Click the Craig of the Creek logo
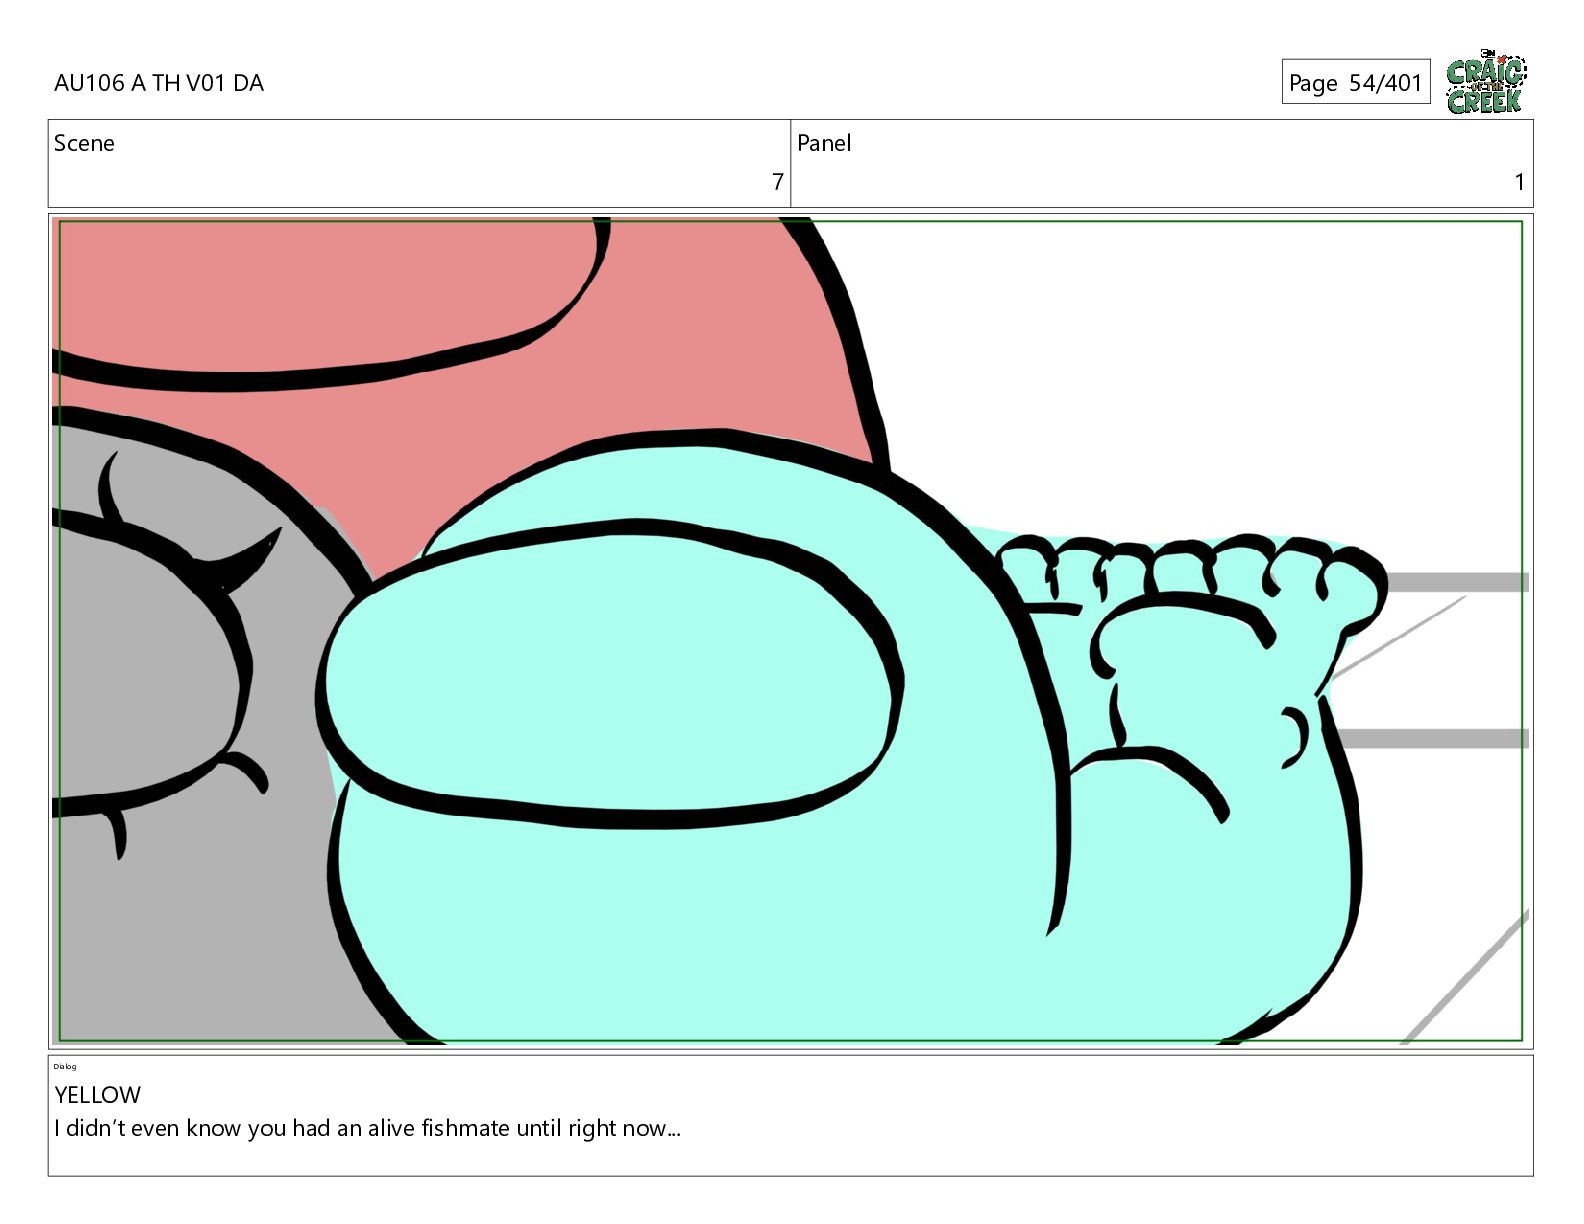The height and width of the screenshot is (1224, 1584). point(1486,81)
